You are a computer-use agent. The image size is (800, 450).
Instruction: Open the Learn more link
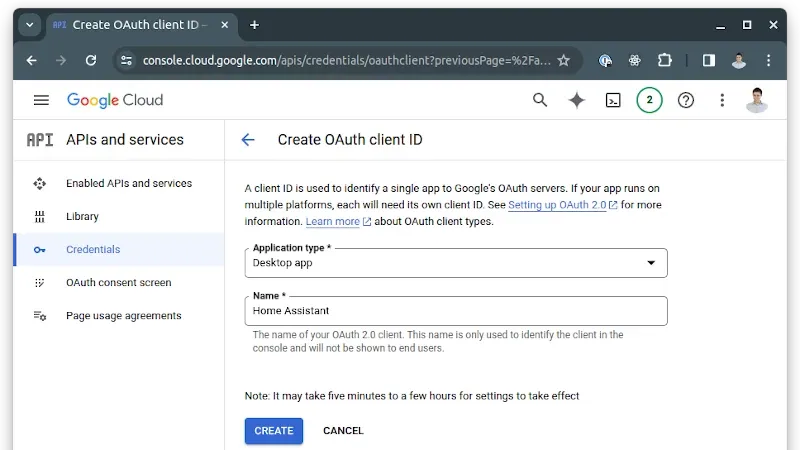333,222
